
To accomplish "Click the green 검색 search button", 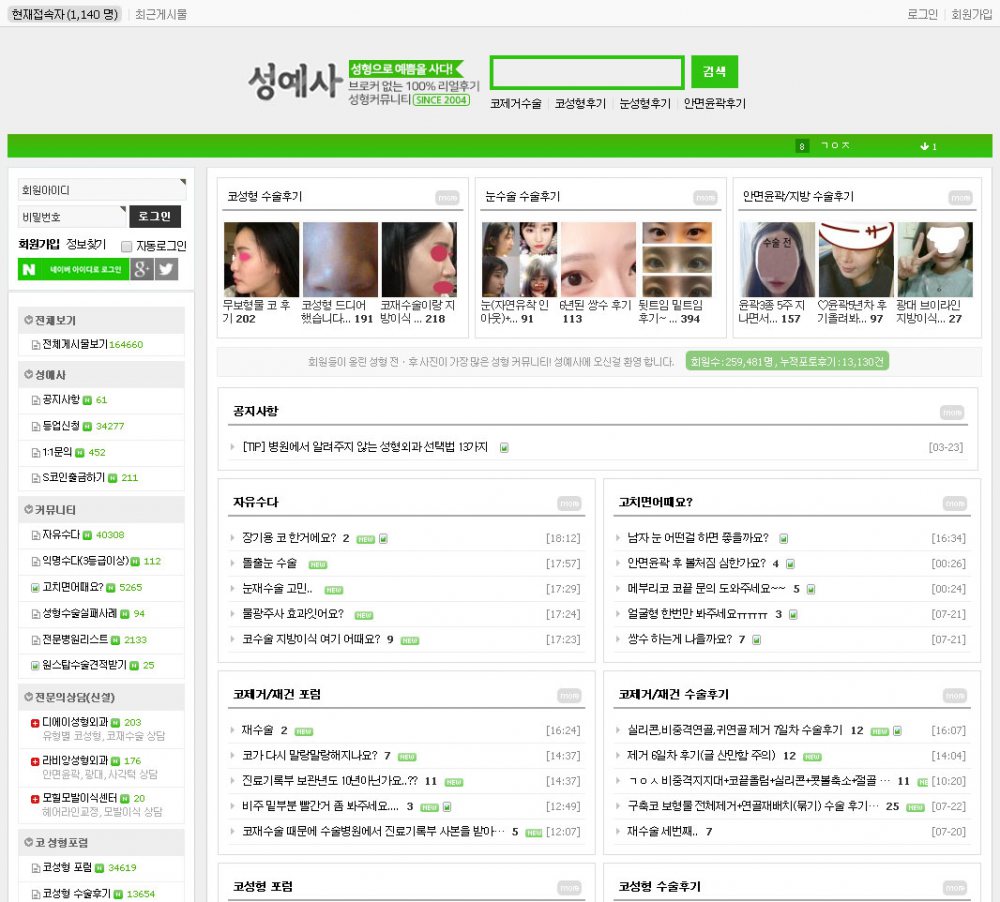I will coord(714,71).
